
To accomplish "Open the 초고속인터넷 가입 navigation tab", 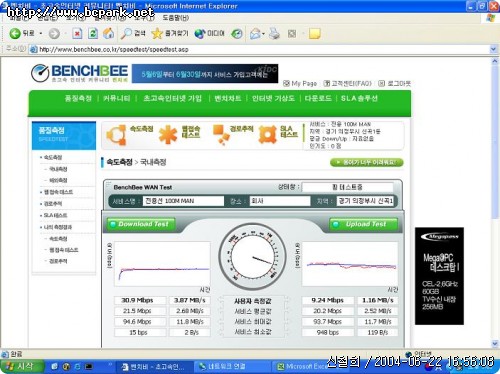I will click(x=172, y=98).
